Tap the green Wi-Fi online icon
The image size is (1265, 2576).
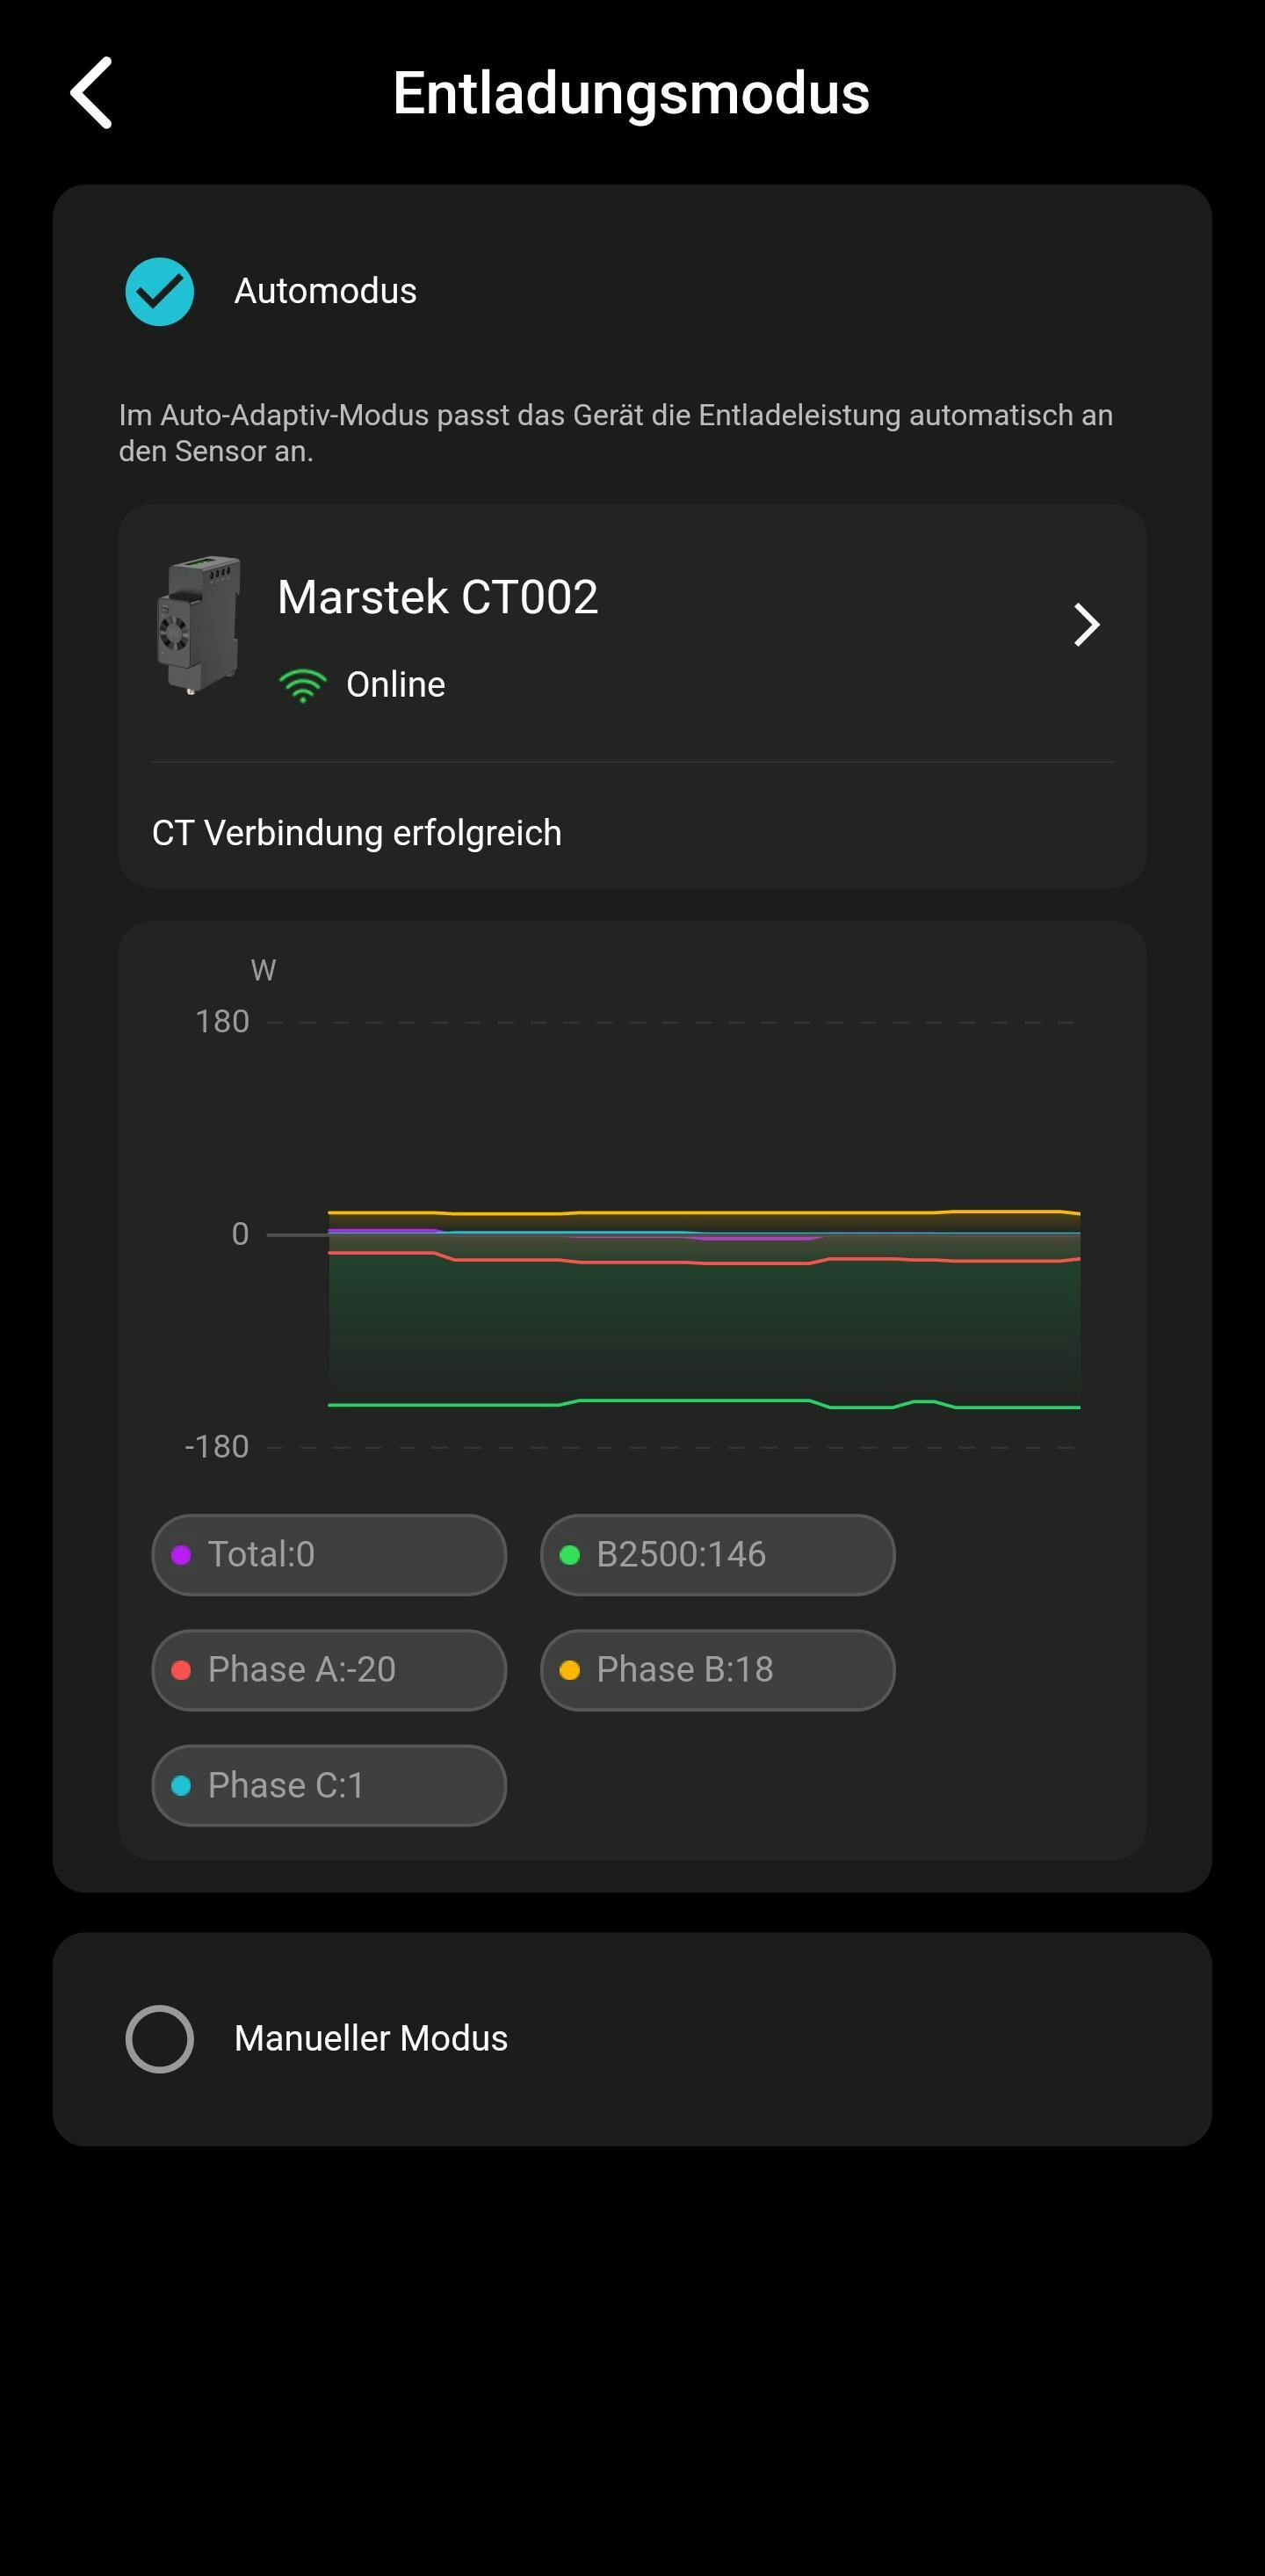pos(302,685)
